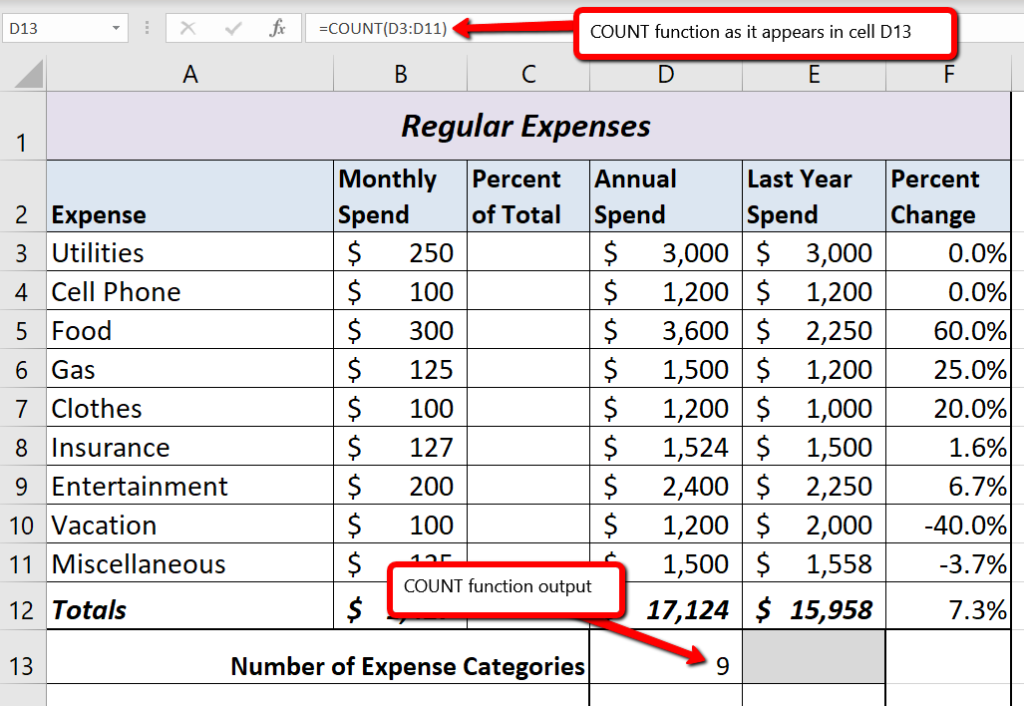Click Entertainment monthly spend 200

(x=400, y=485)
